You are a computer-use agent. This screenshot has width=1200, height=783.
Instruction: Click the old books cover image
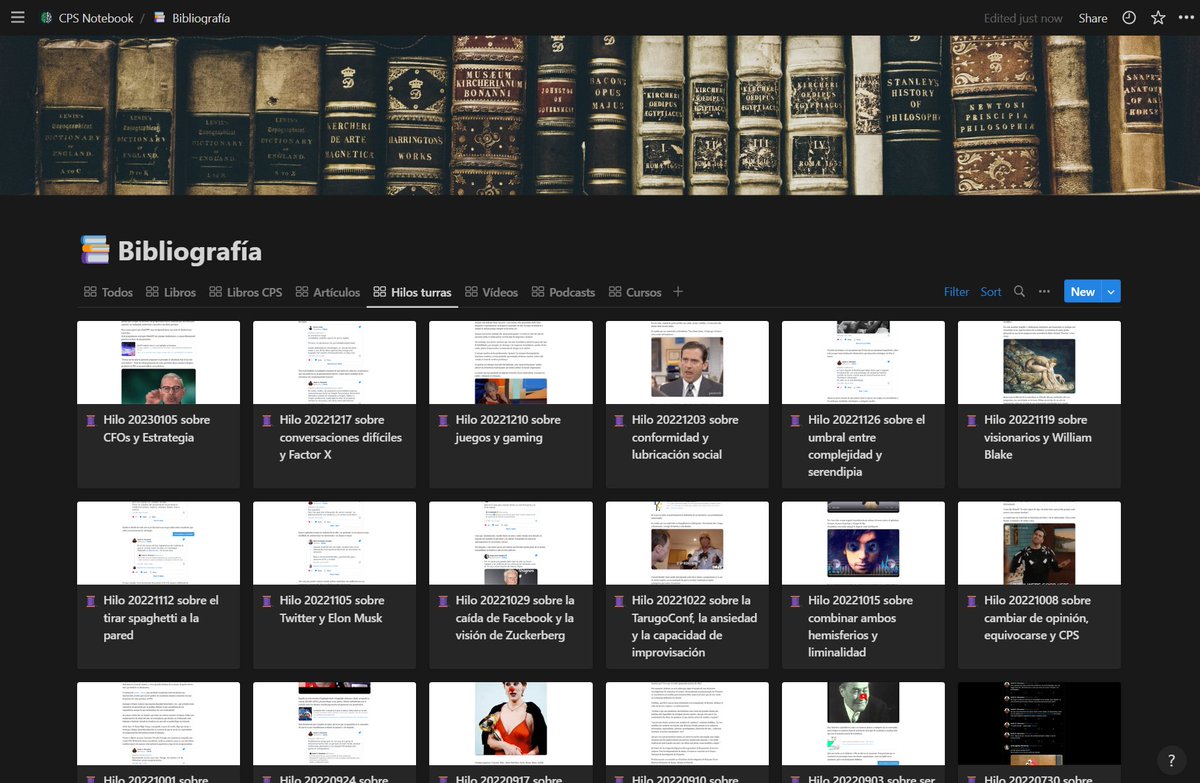click(600, 115)
